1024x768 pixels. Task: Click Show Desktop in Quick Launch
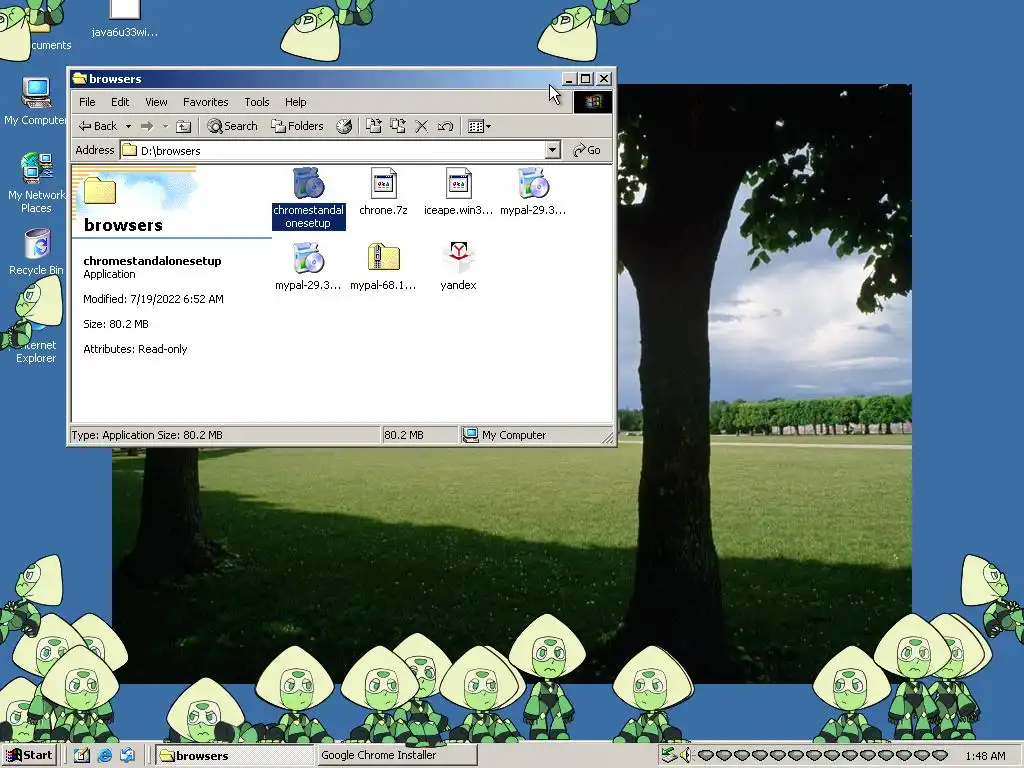[82, 756]
